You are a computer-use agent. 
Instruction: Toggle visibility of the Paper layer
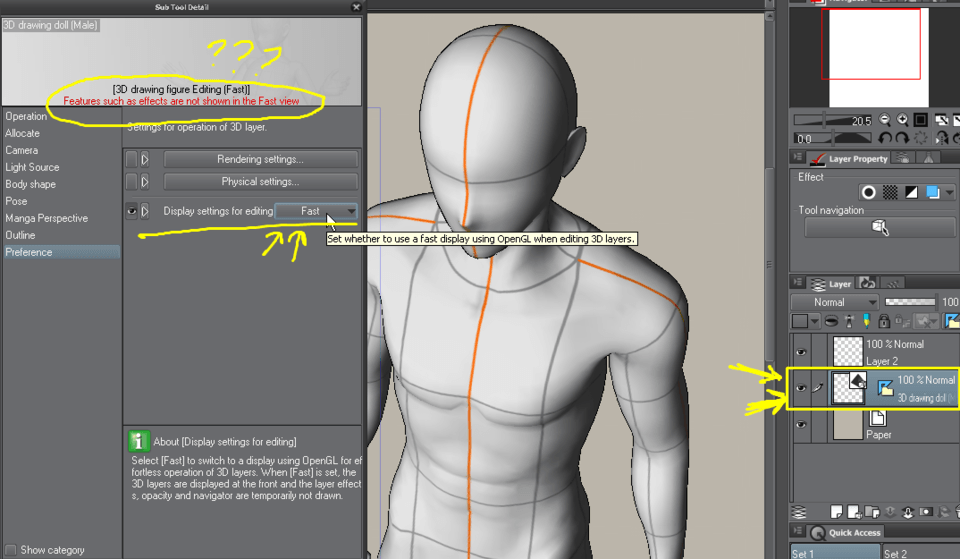(800, 425)
